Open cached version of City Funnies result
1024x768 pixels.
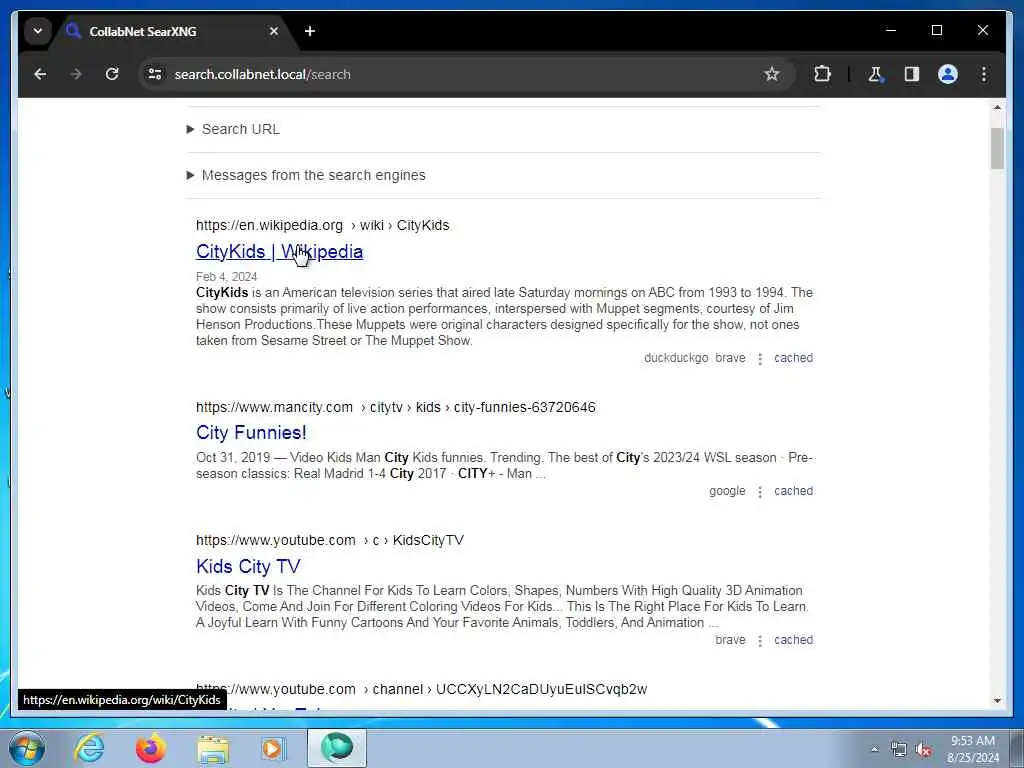[793, 491]
